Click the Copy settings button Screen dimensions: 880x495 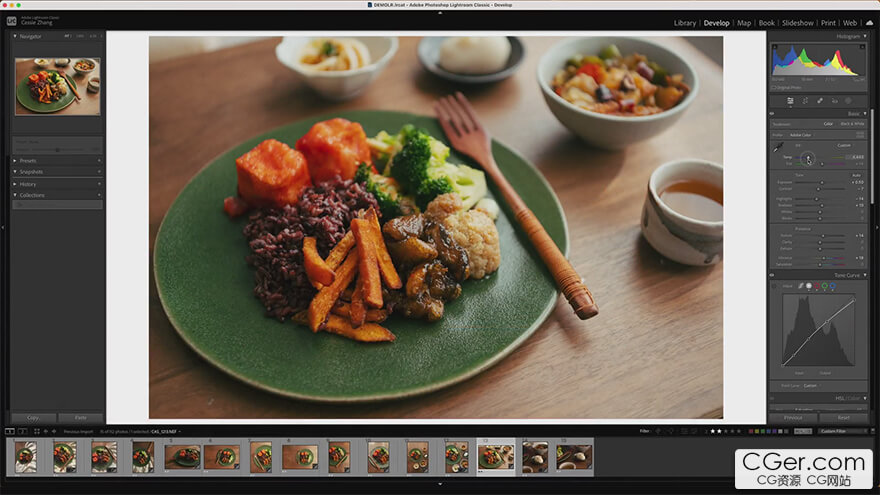pyautogui.click(x=33, y=418)
